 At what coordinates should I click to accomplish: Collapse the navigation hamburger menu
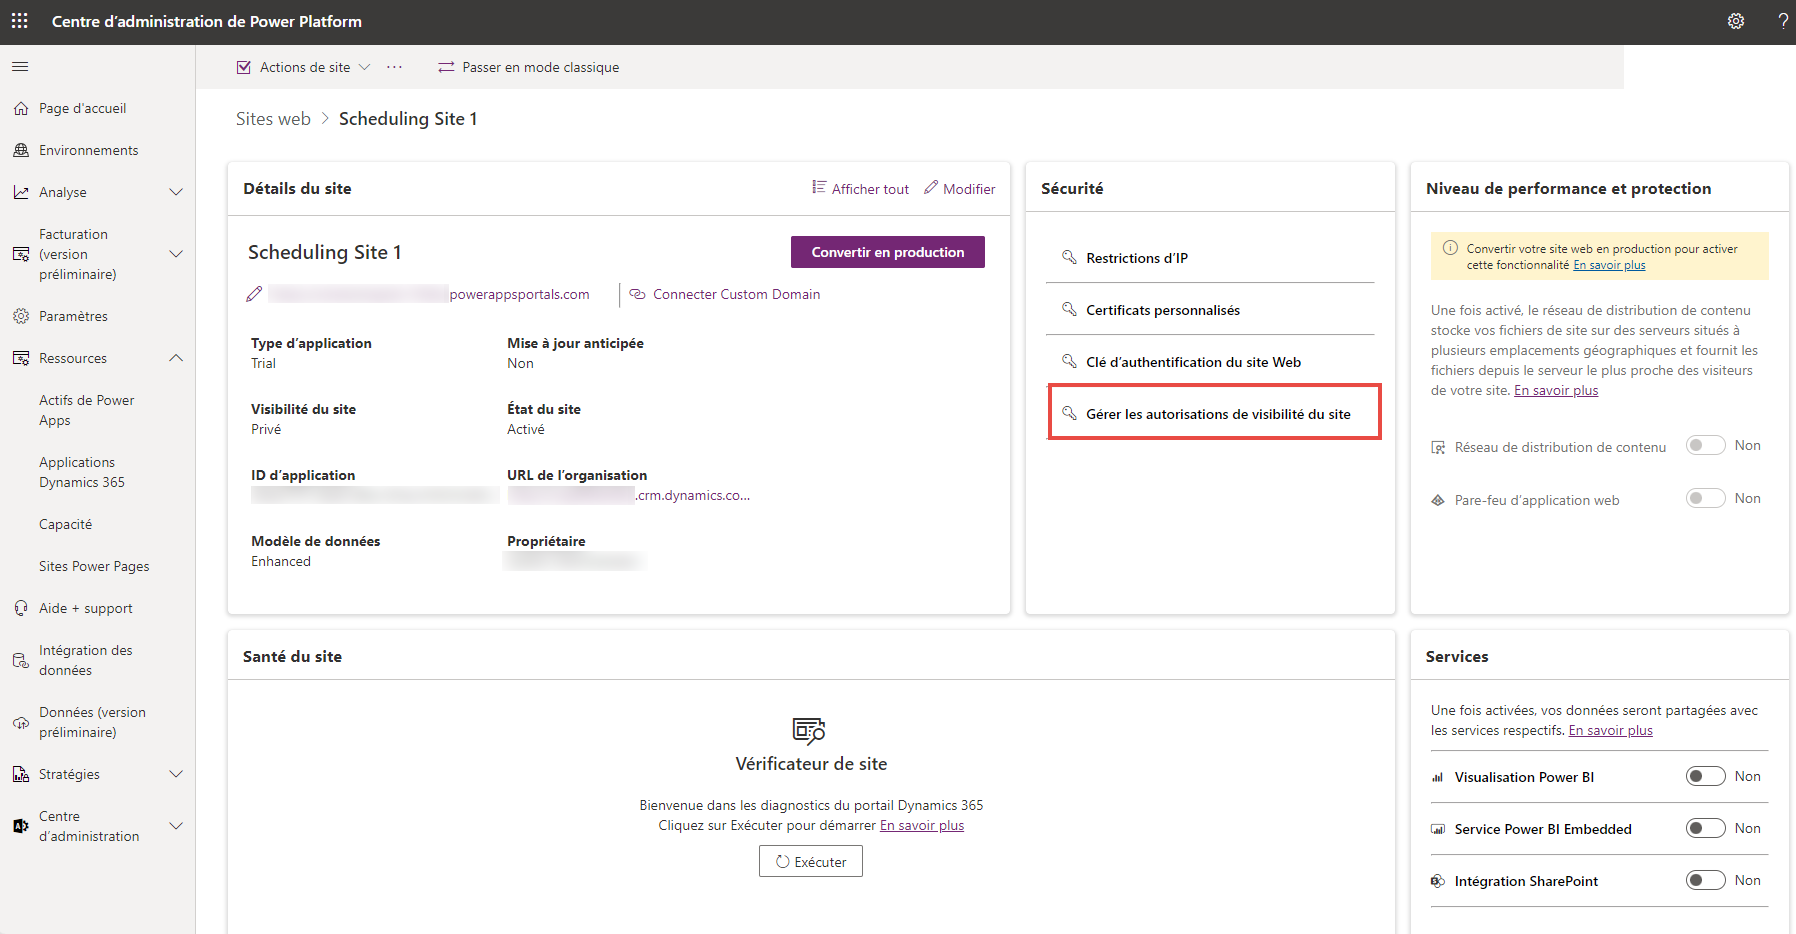[x=20, y=67]
